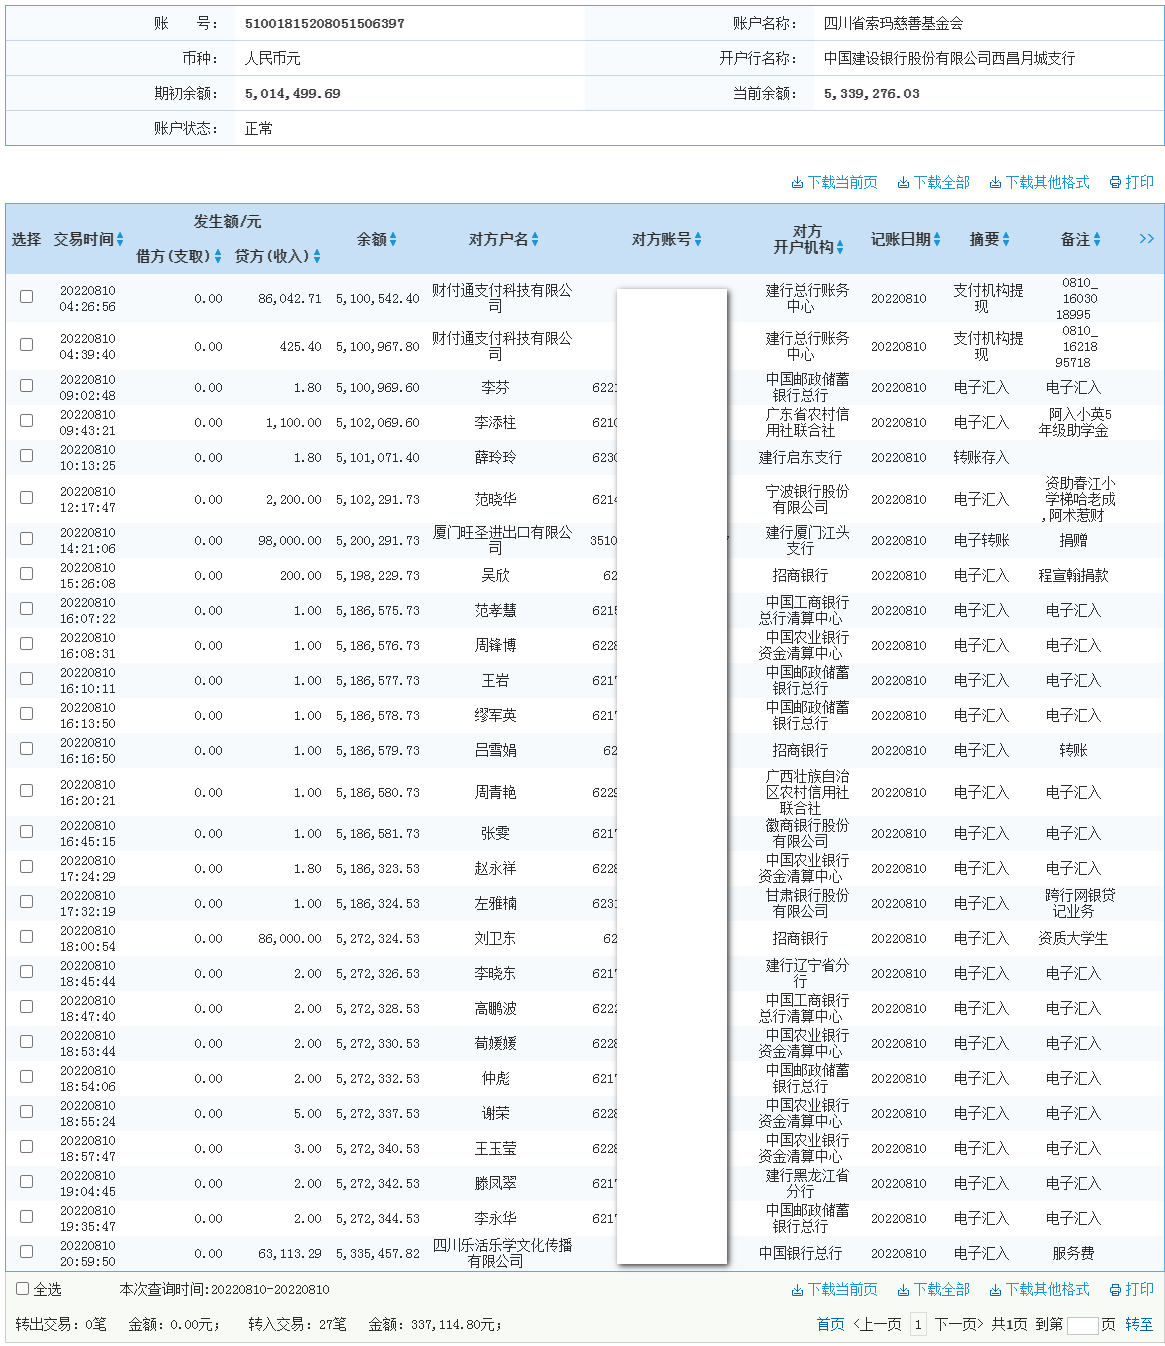Image resolution: width=1165 pixels, height=1346 pixels.
Task: Sort by 对方户名 column arrows
Action: pyautogui.click(x=535, y=239)
